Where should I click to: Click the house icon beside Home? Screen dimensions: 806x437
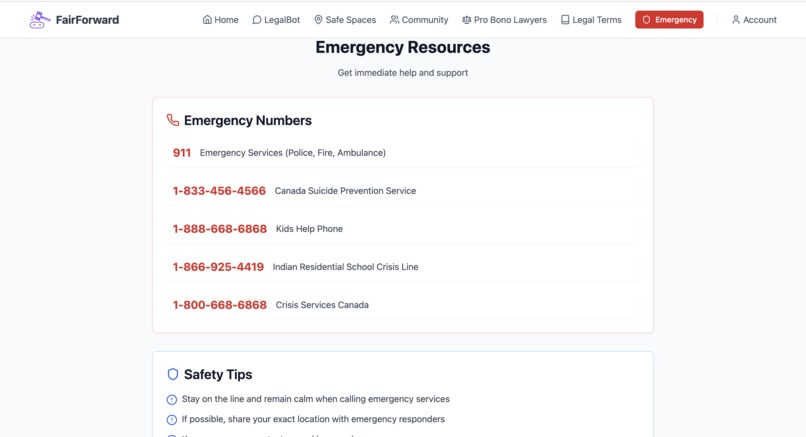207,20
